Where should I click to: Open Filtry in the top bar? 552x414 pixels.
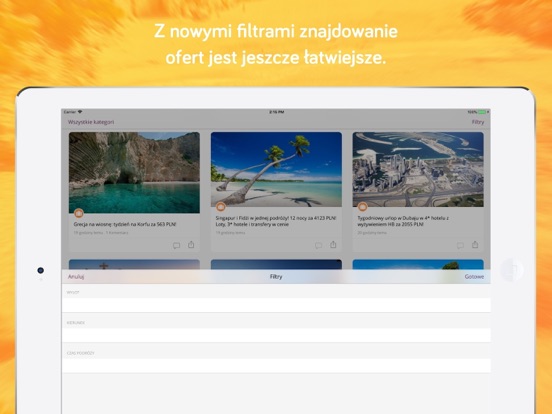[x=478, y=122]
